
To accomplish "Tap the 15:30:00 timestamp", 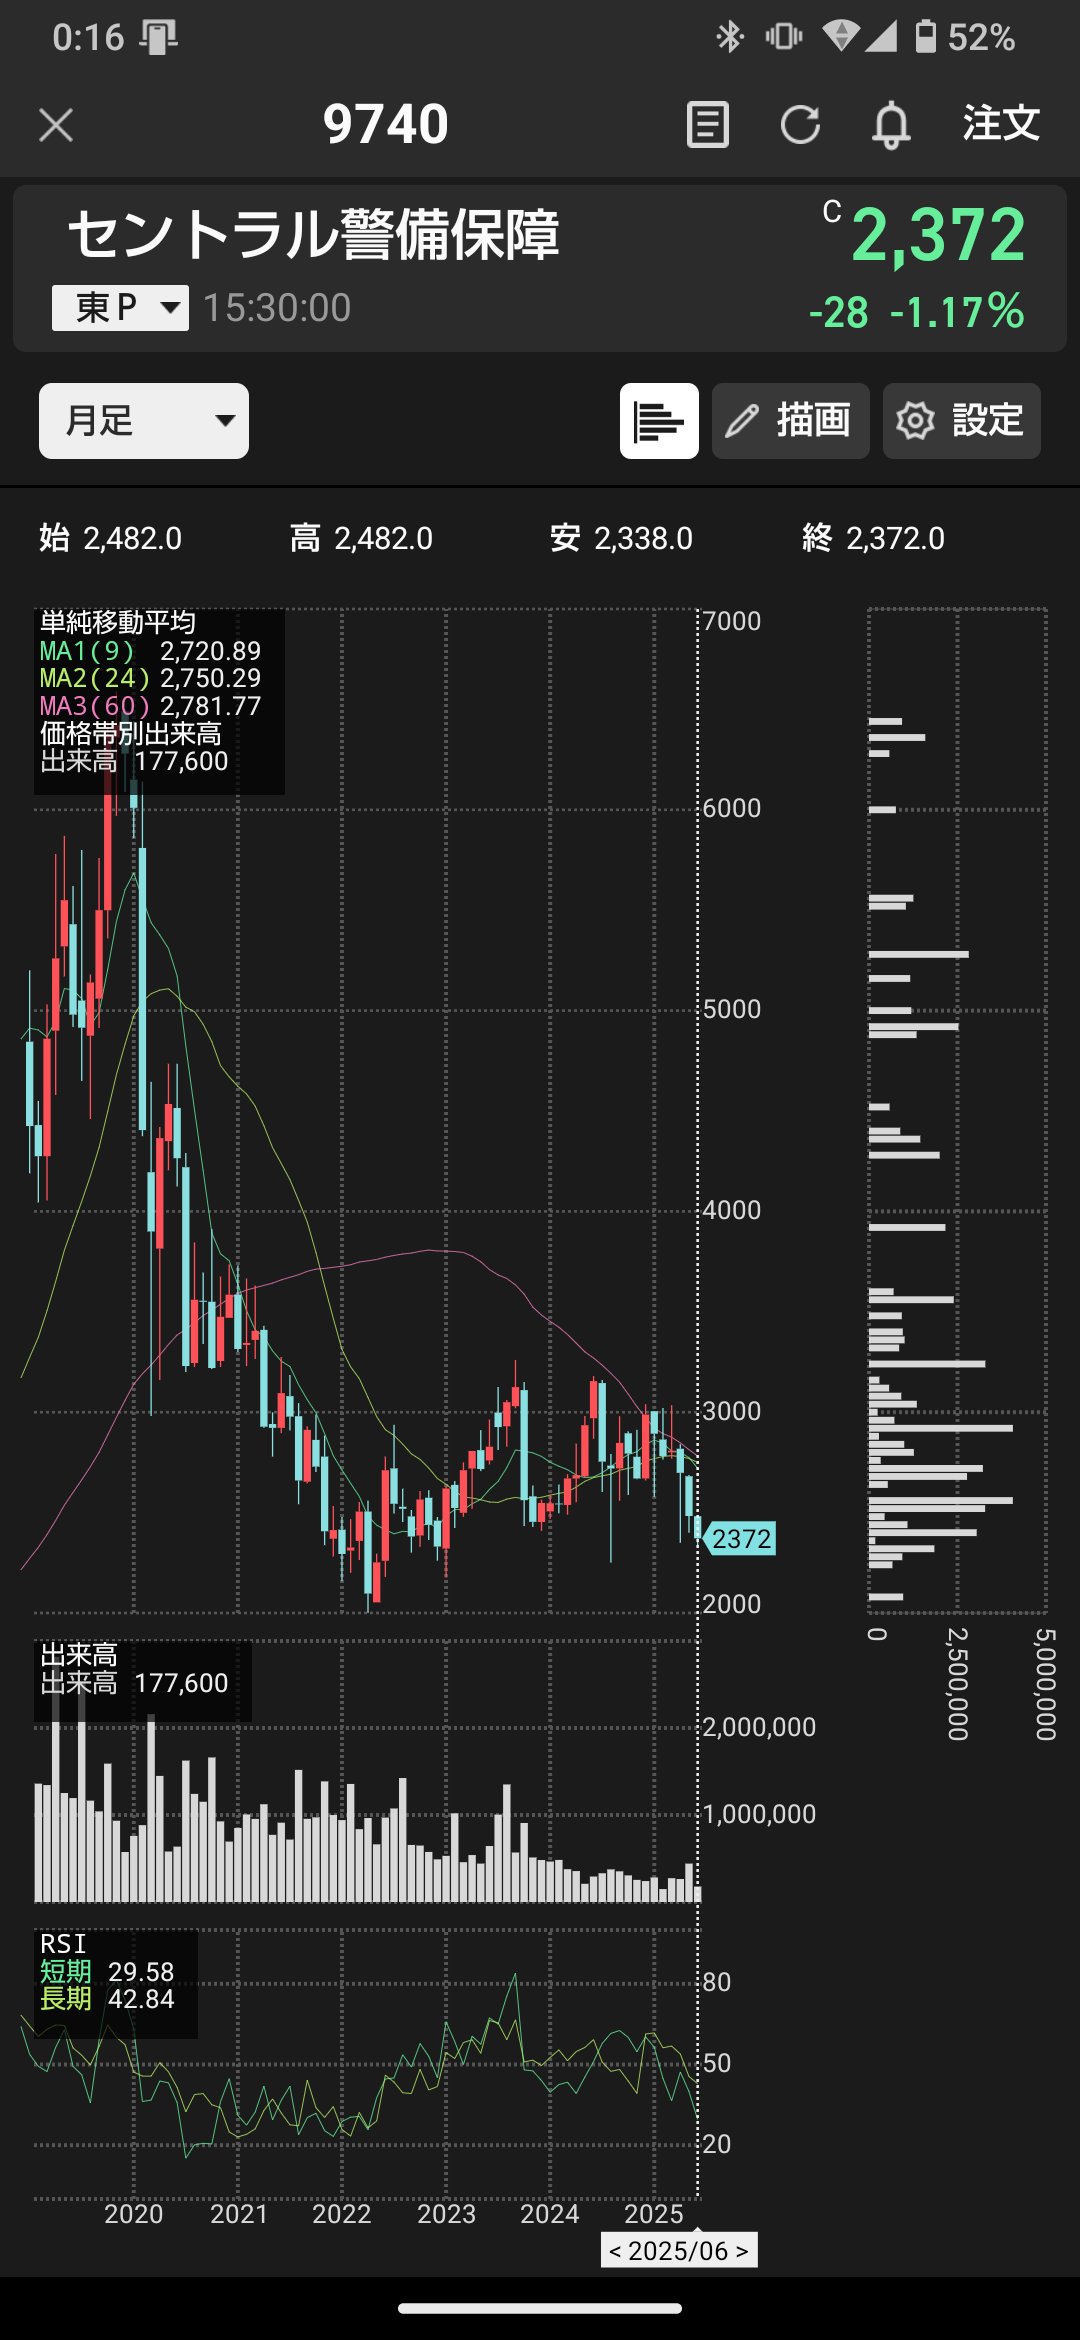I will pyautogui.click(x=277, y=308).
